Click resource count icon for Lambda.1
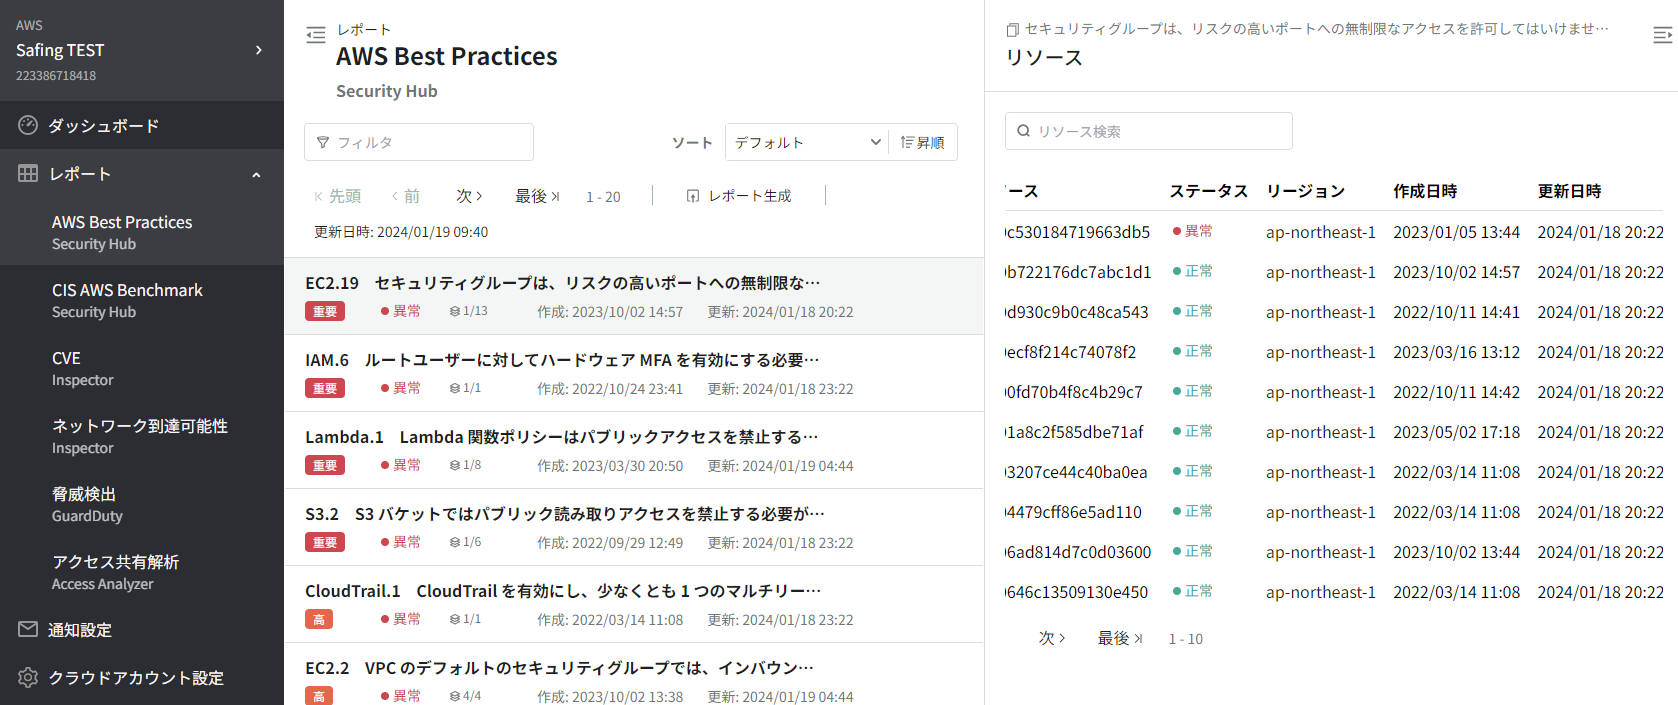This screenshot has height=705, width=1678. [455, 466]
